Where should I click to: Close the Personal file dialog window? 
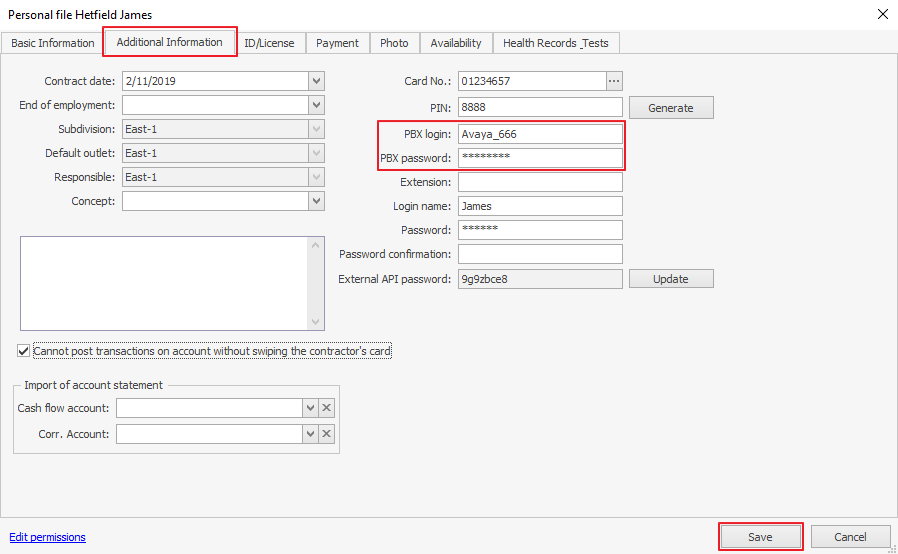882,14
